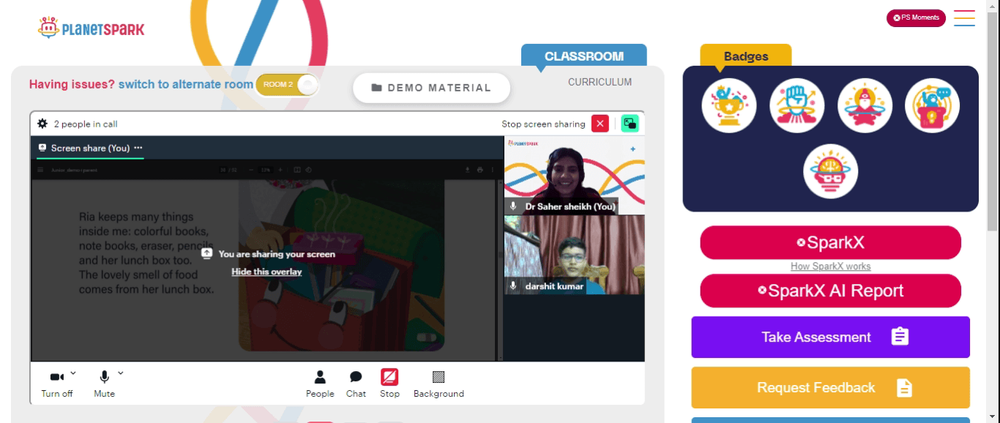Launch SparkX

click(x=830, y=242)
